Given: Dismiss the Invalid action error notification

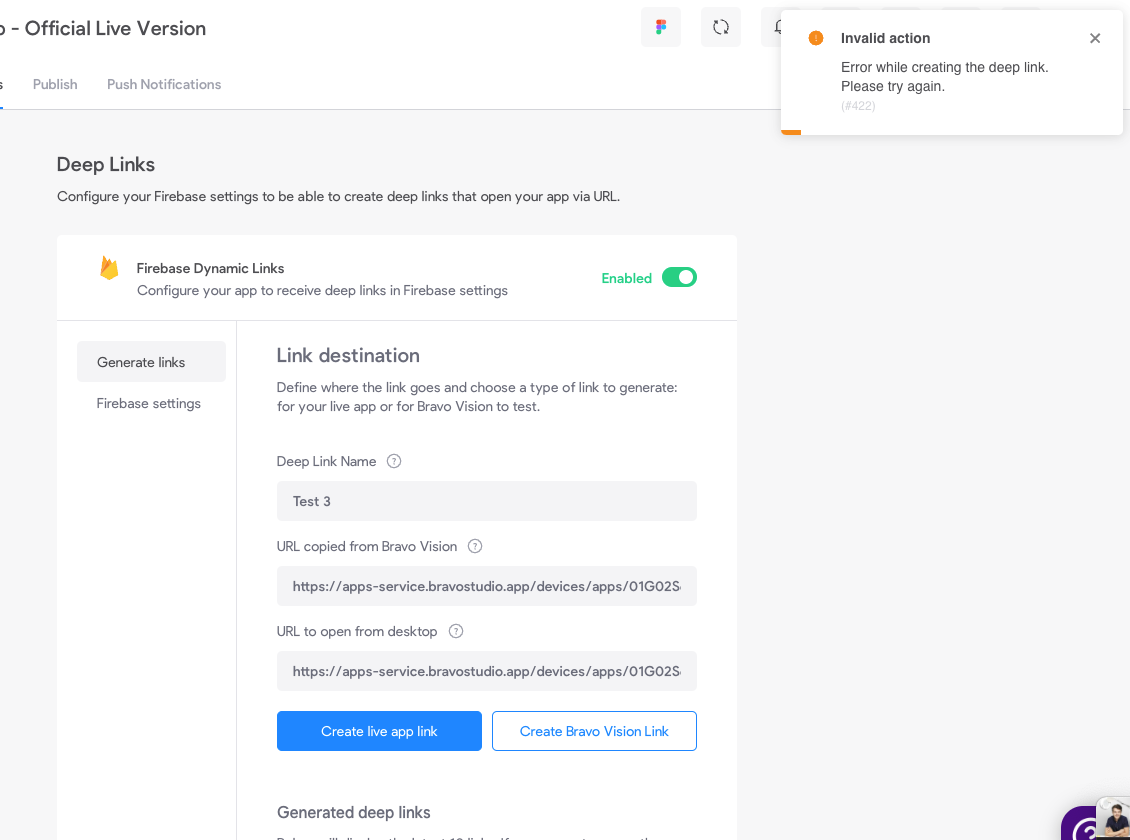Looking at the screenshot, I should [1095, 38].
